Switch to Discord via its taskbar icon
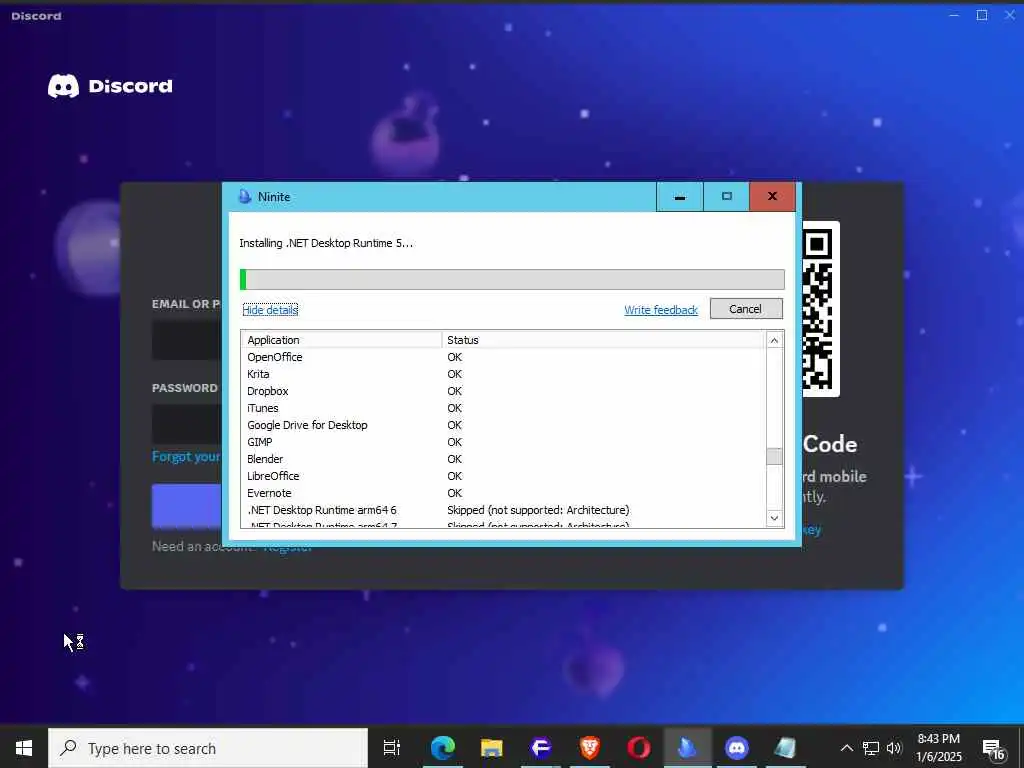Viewport: 1024px width, 768px height. [x=737, y=748]
